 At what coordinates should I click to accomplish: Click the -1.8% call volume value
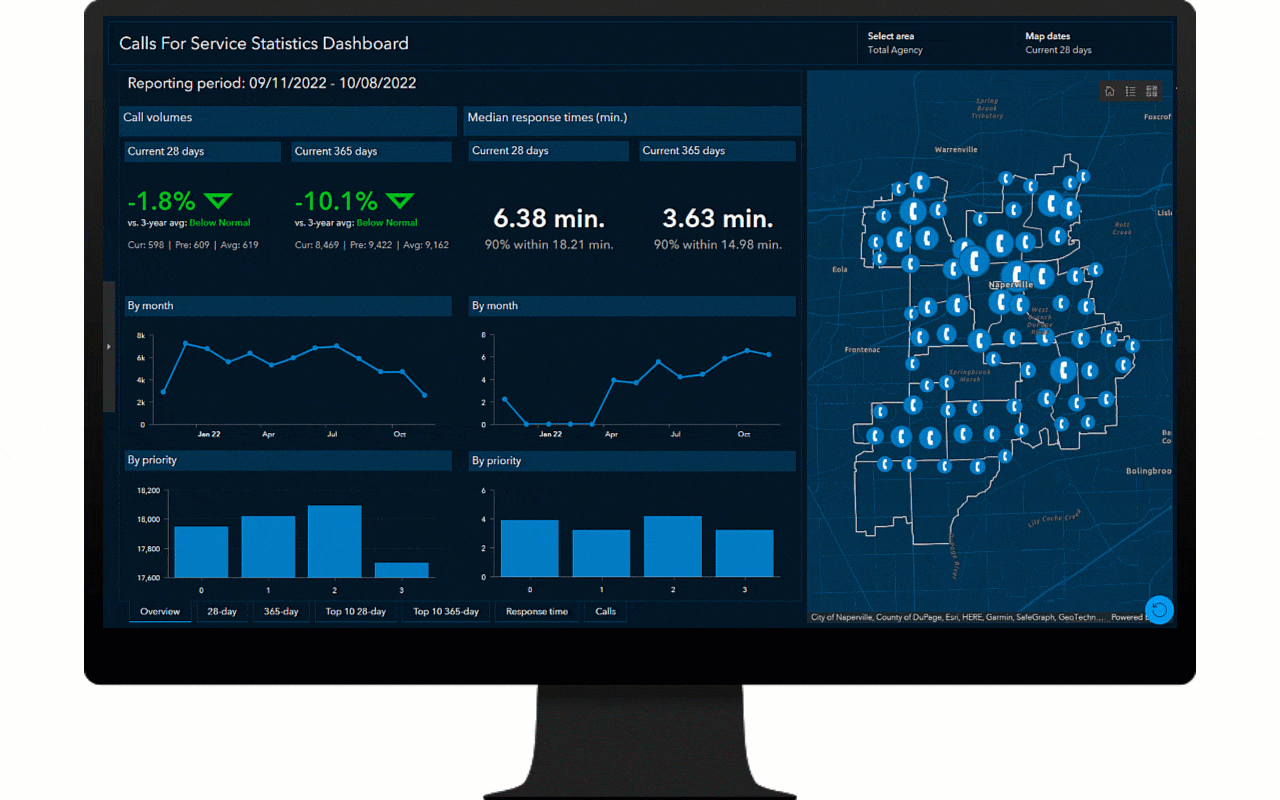162,201
